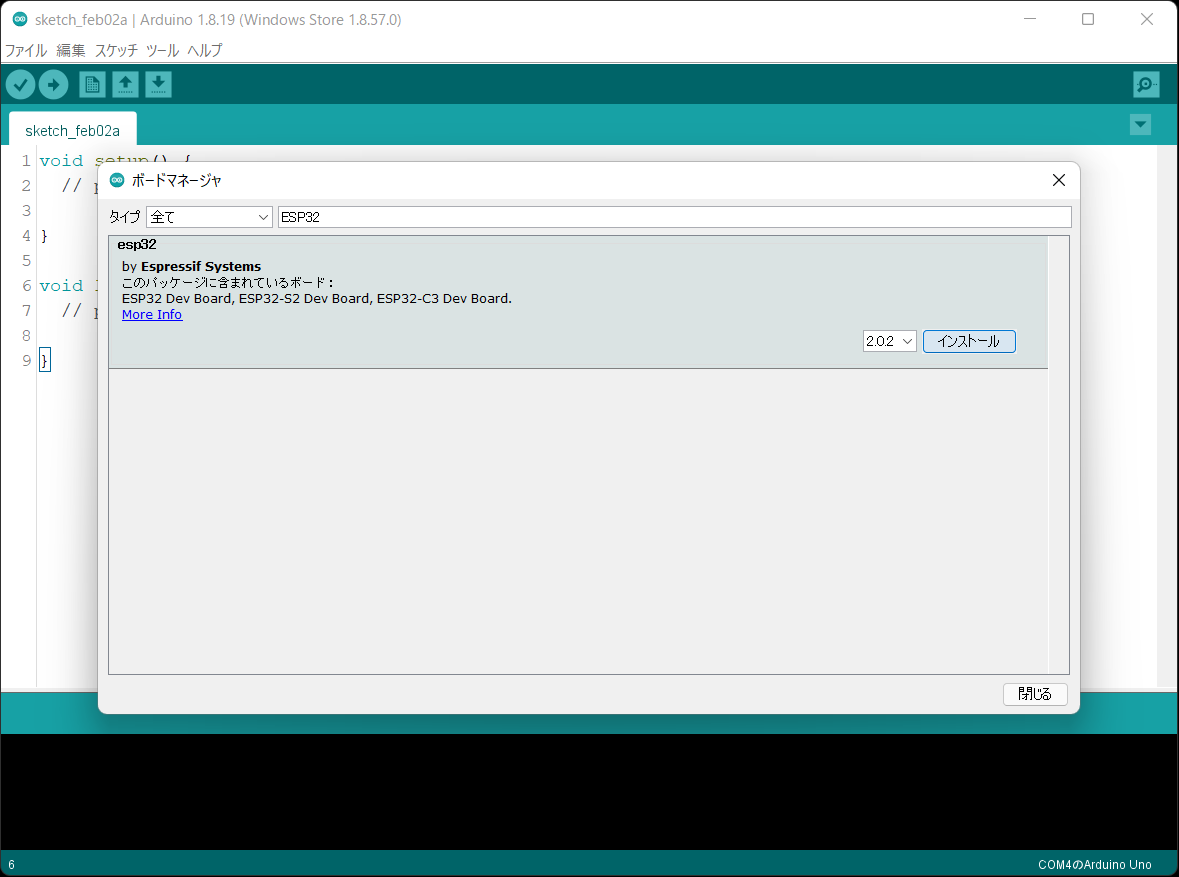The width and height of the screenshot is (1179, 877).
Task: Close the ボードマネージャ dialog with X
Action: point(1059,180)
